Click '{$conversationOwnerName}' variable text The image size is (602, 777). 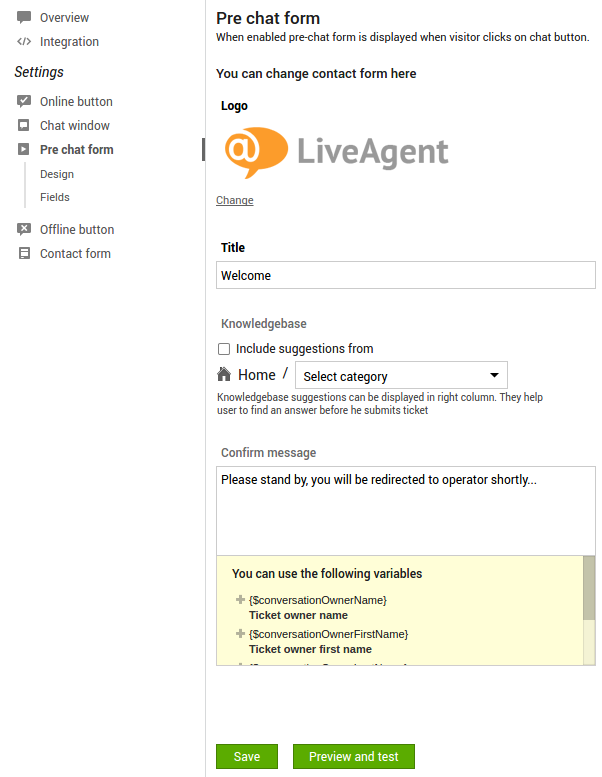click(318, 600)
